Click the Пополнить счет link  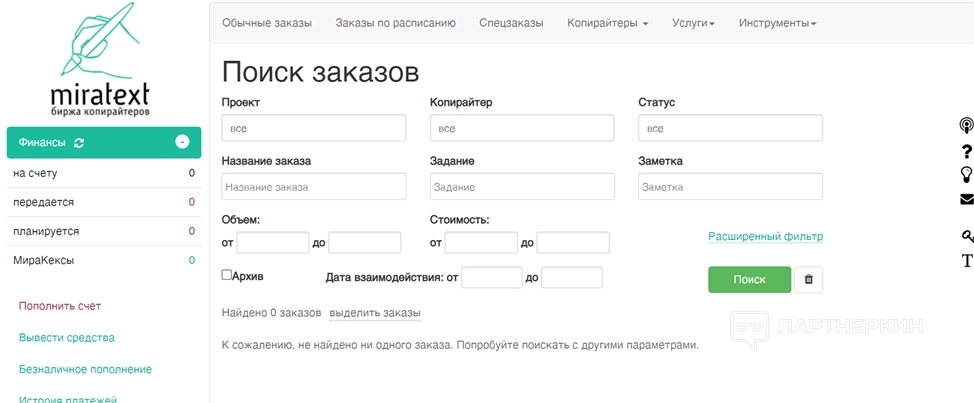pos(60,306)
